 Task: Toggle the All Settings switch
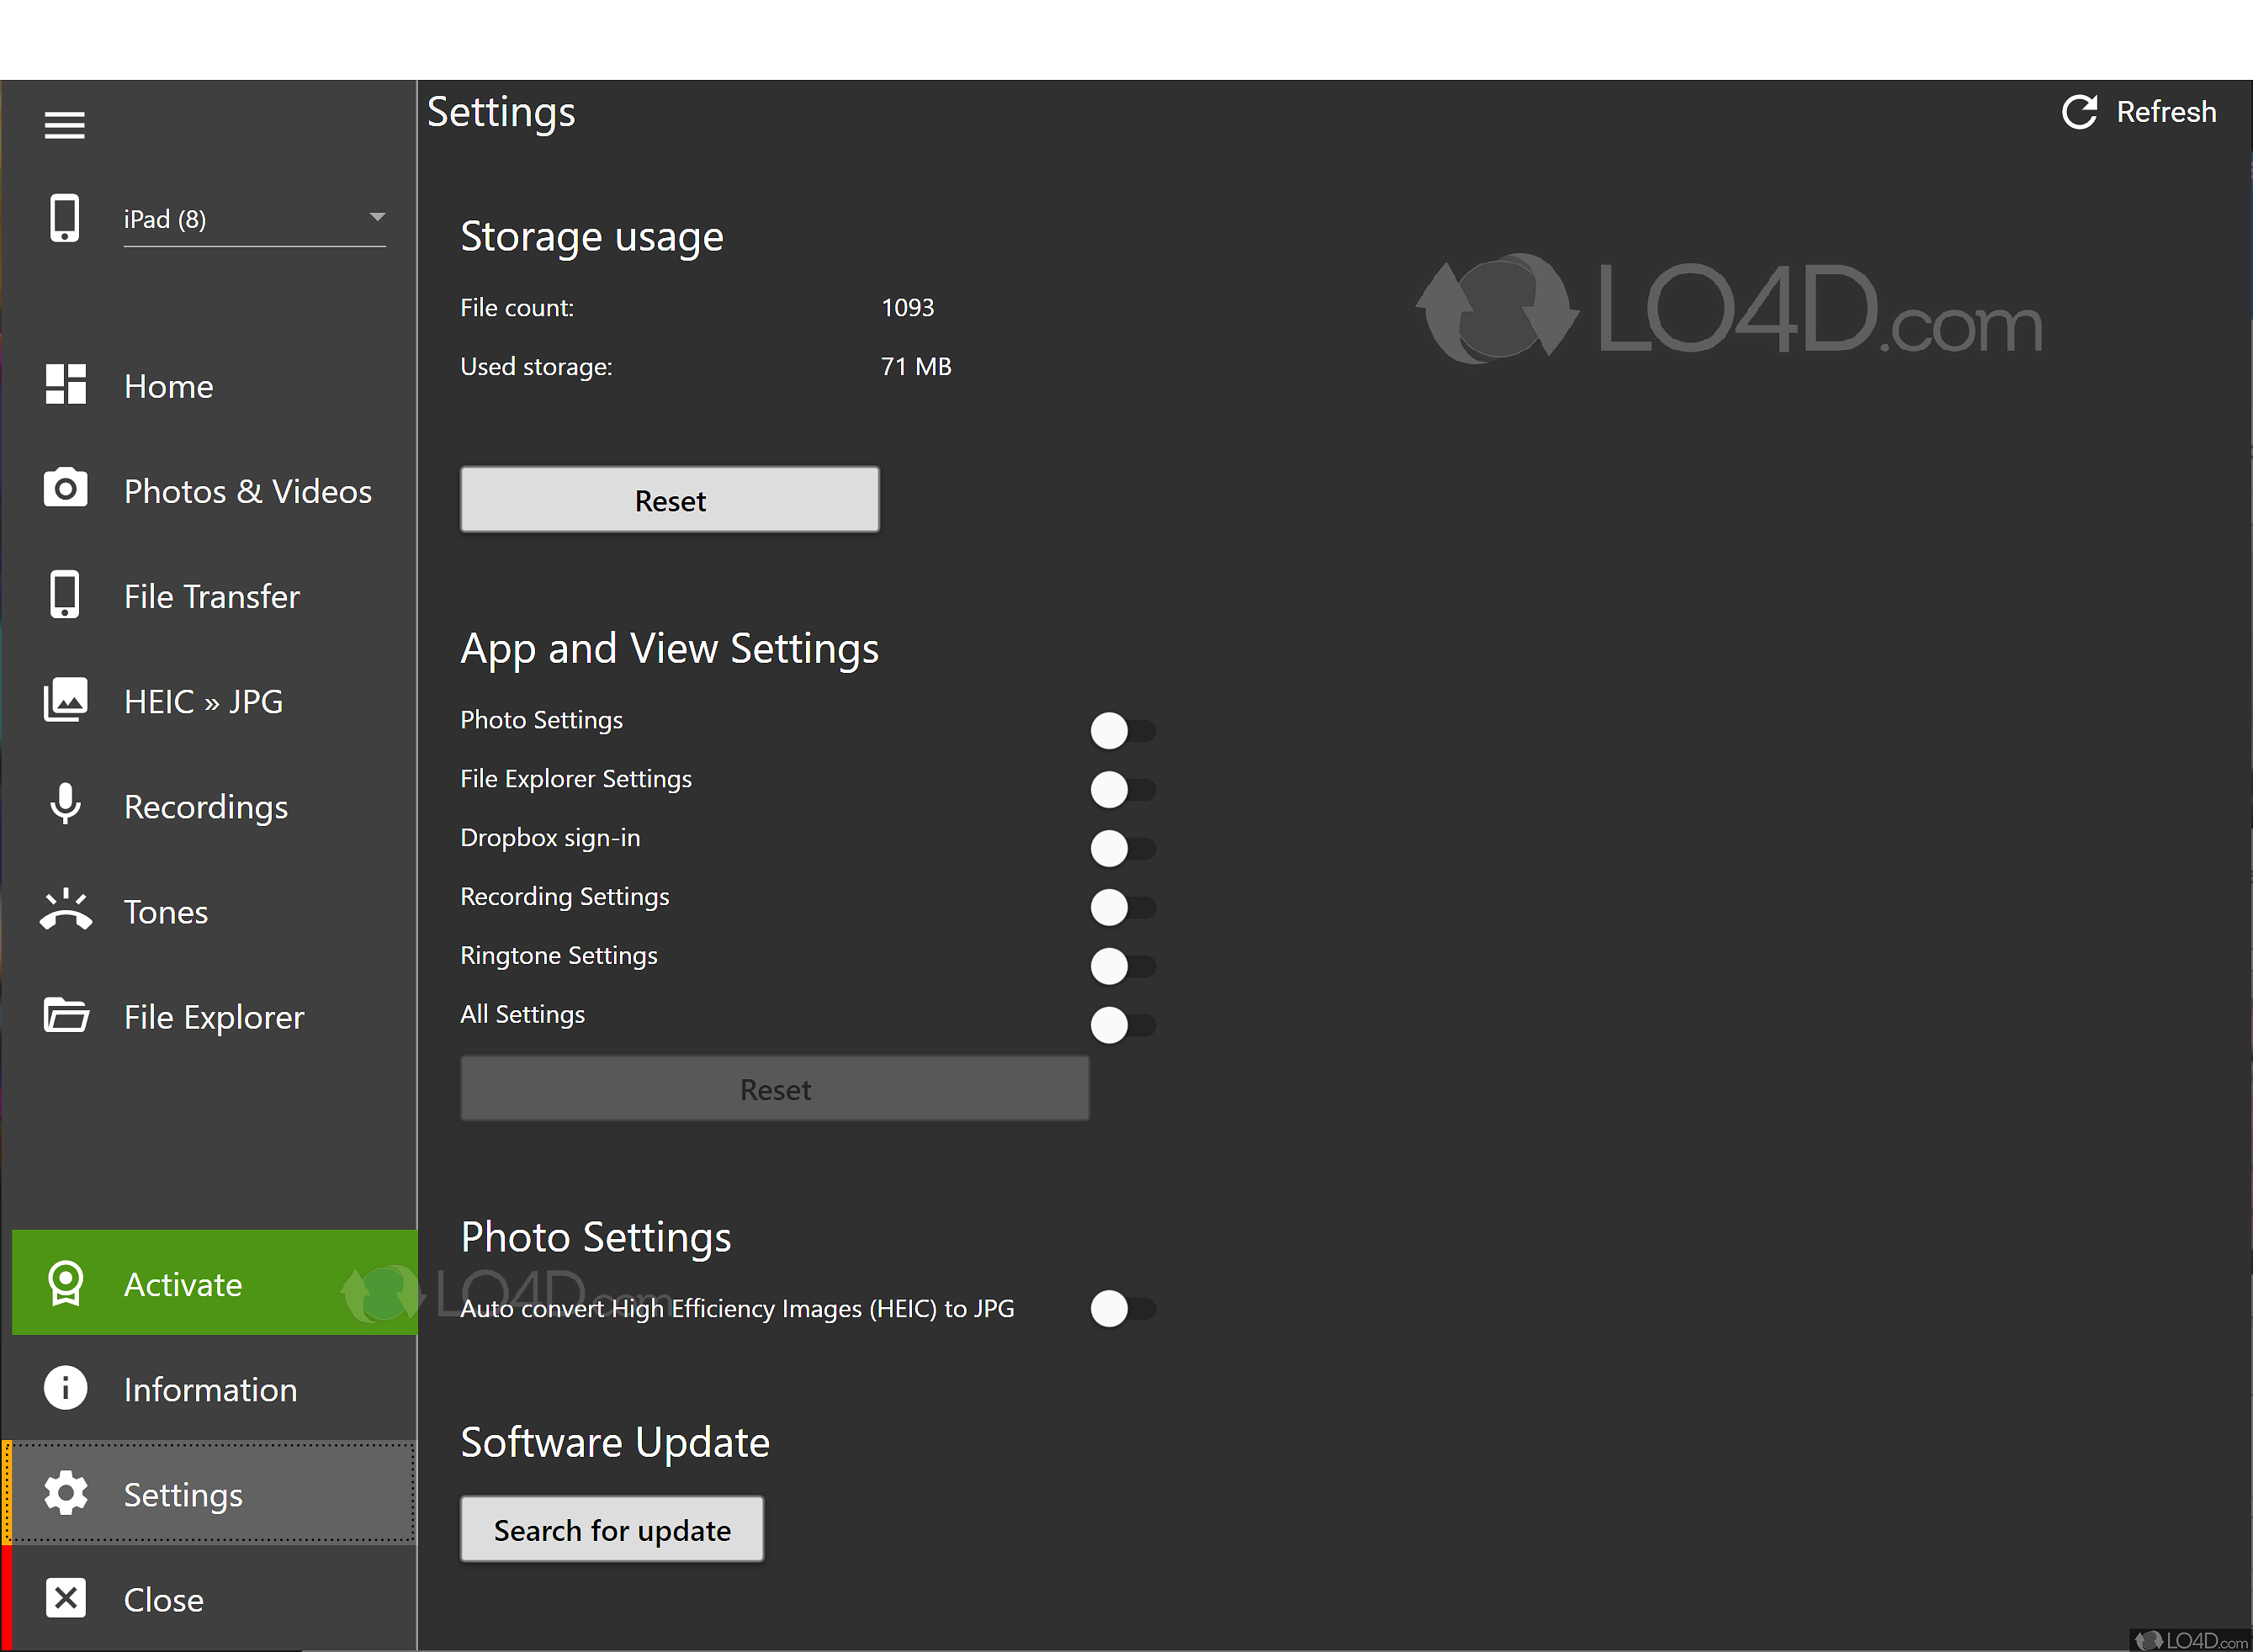(x=1122, y=1025)
